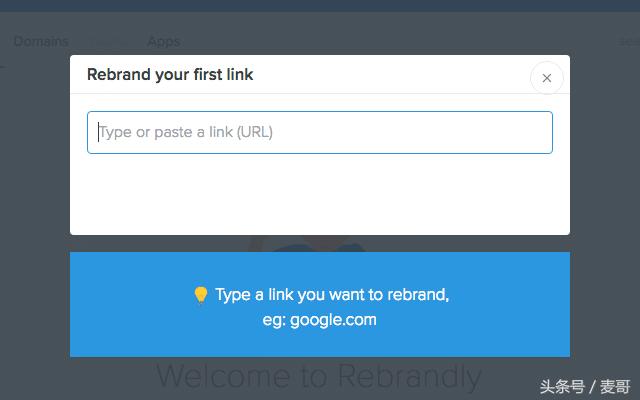
Task: Click the Rebrand your first link title
Action: [x=170, y=74]
